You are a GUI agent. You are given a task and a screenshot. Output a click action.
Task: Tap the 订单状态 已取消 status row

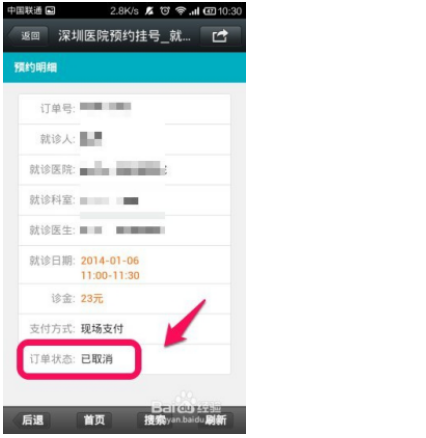(124, 359)
